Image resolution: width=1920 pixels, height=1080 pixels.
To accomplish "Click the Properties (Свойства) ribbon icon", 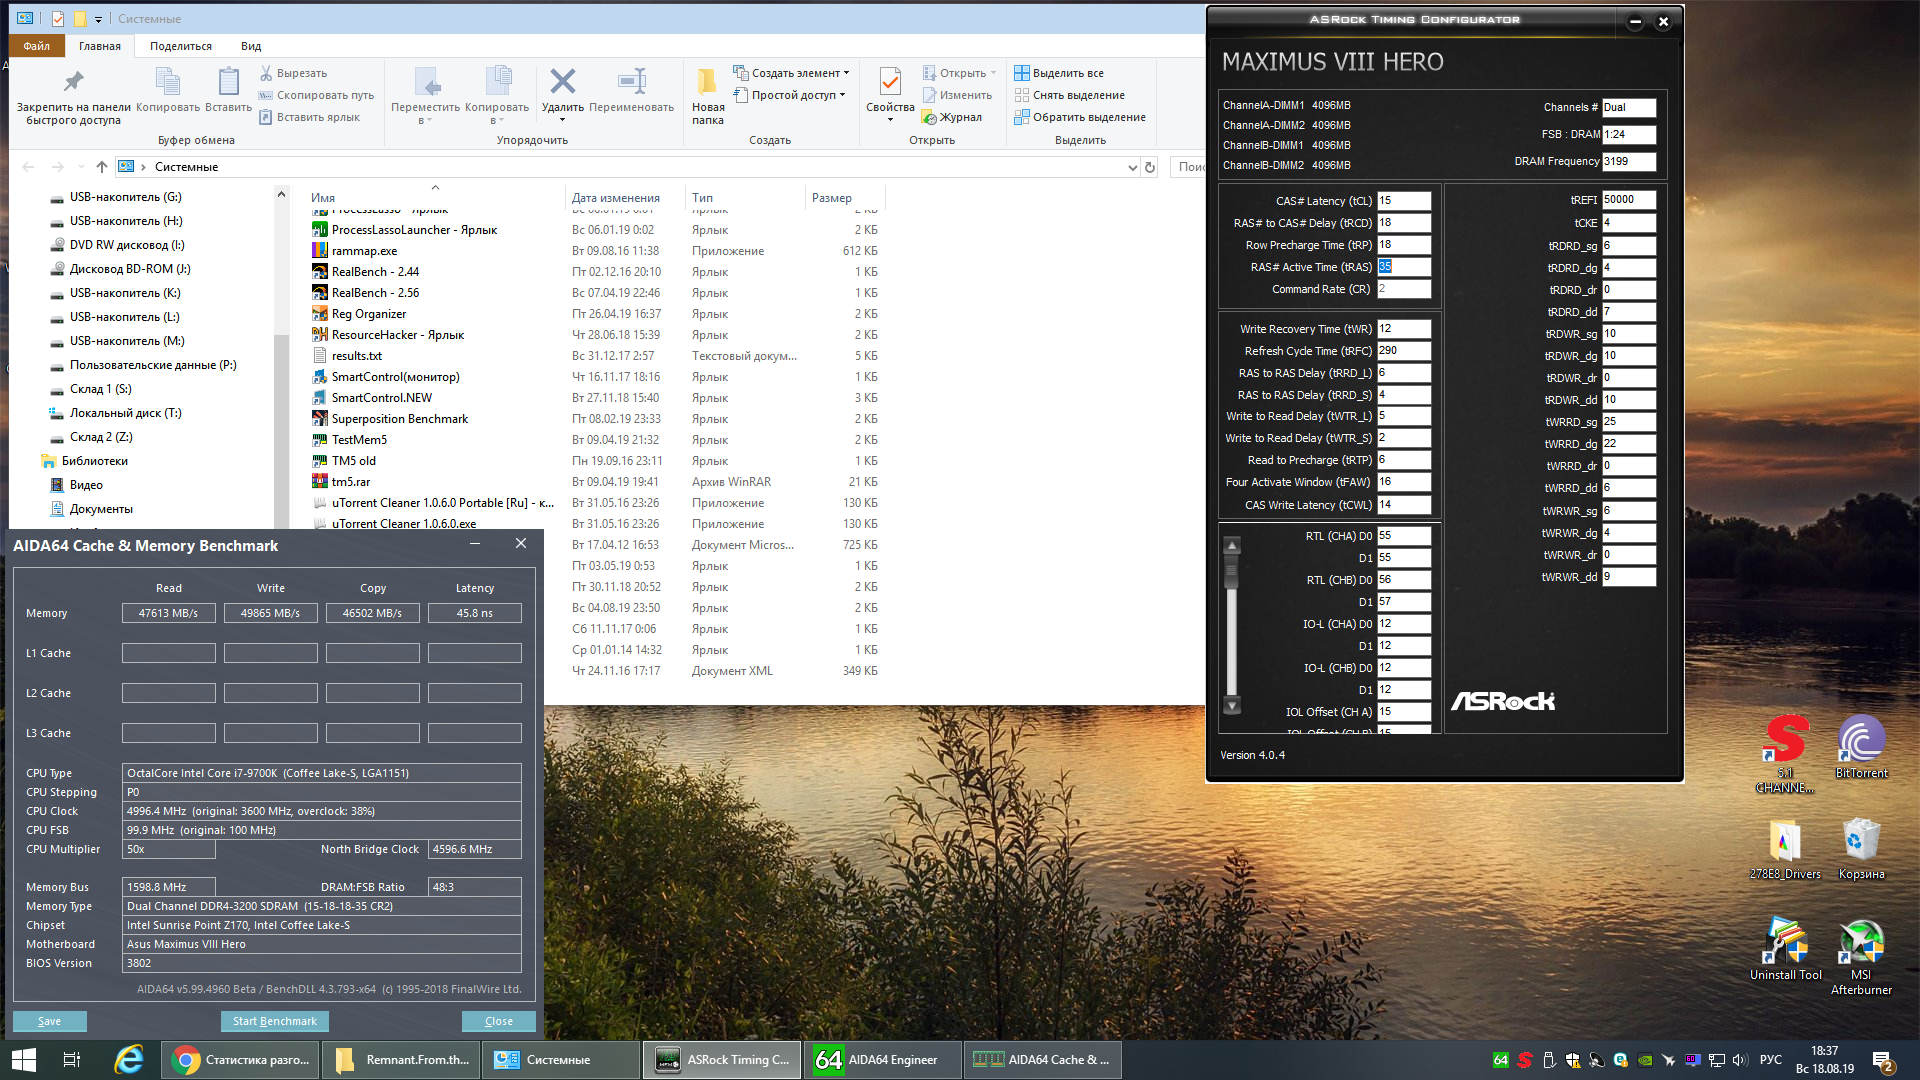I will point(889,83).
